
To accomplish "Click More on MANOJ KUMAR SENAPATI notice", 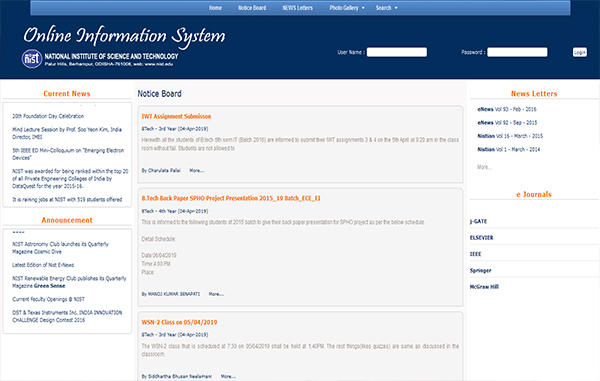I will click(216, 294).
